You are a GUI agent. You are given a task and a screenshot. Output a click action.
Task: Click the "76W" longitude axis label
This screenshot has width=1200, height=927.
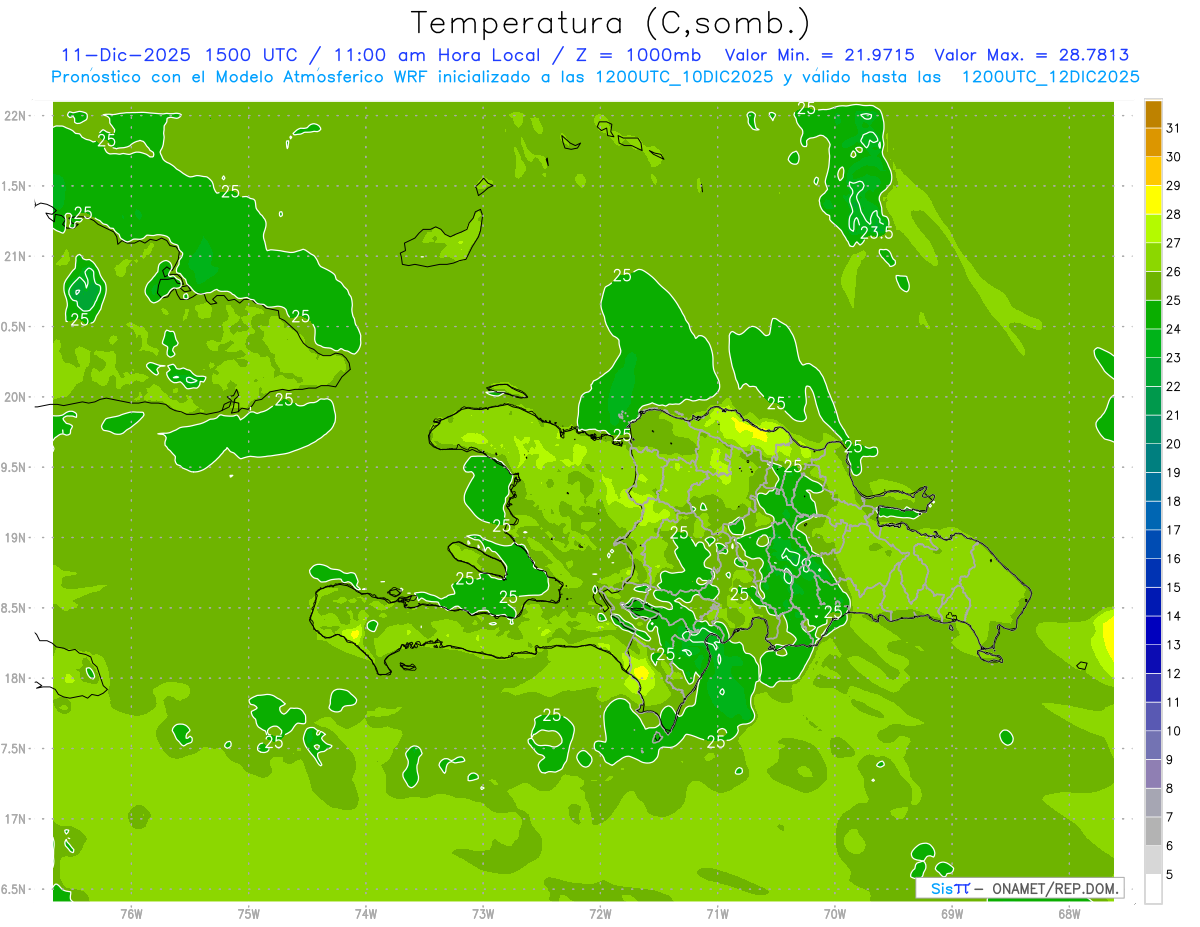tap(131, 914)
